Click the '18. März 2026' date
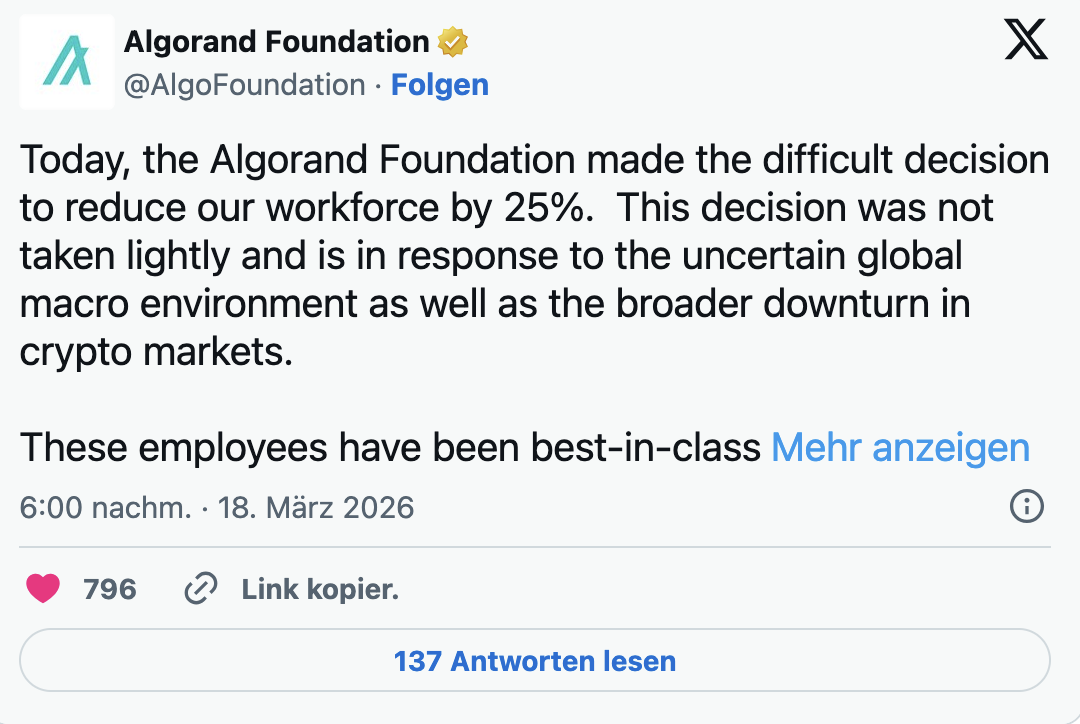 (318, 508)
